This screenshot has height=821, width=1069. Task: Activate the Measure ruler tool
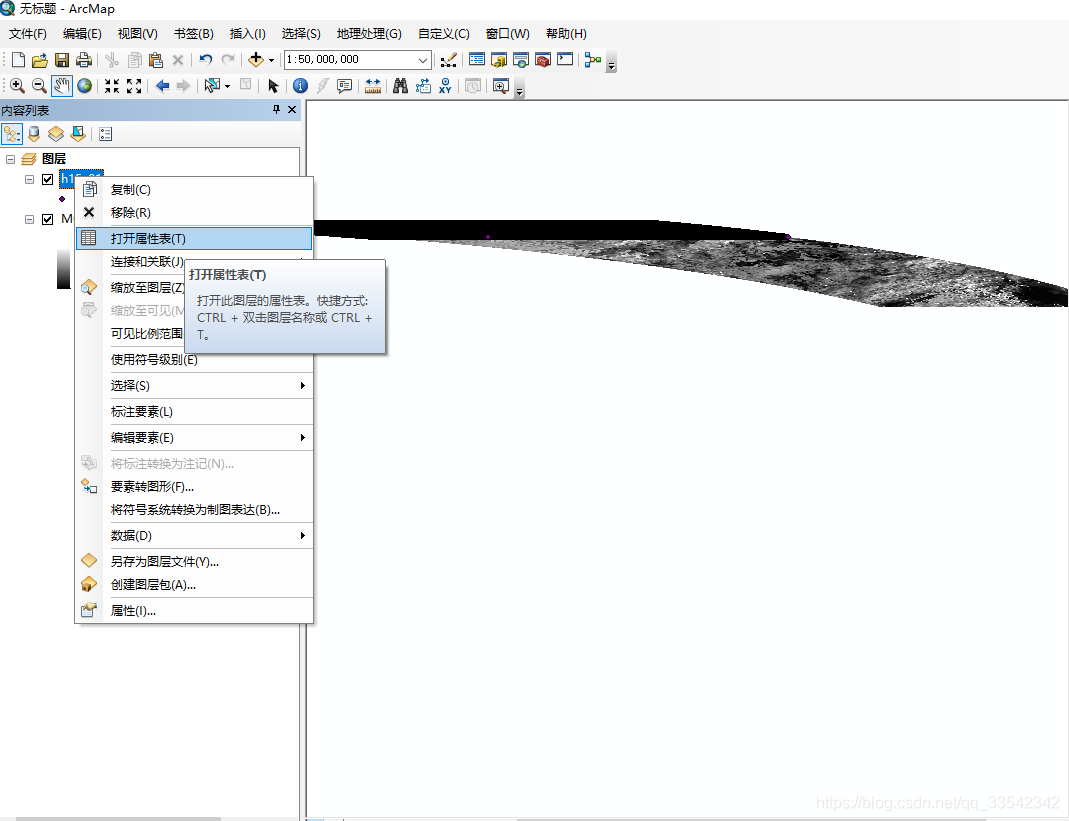click(x=373, y=86)
